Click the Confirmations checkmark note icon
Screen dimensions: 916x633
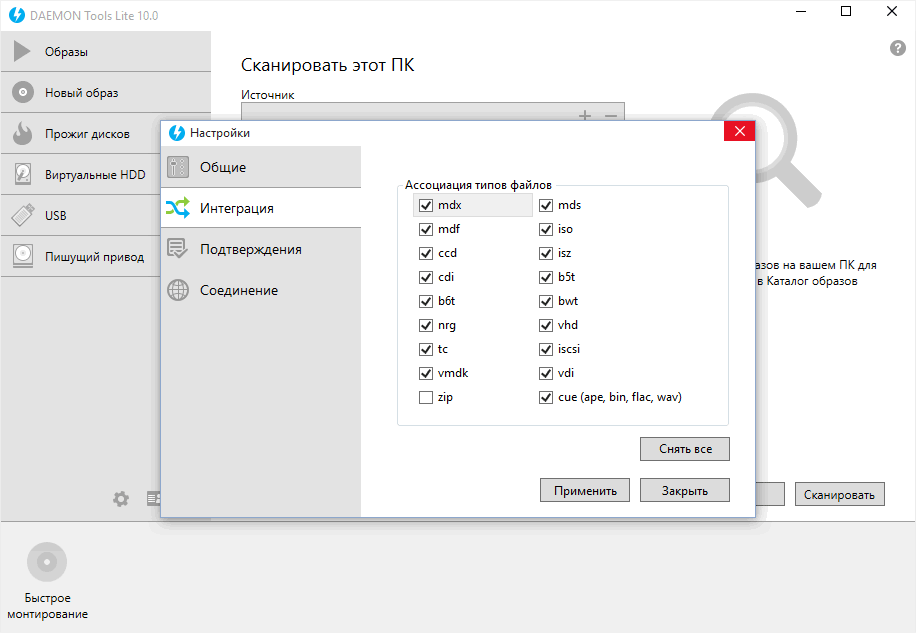pos(178,249)
